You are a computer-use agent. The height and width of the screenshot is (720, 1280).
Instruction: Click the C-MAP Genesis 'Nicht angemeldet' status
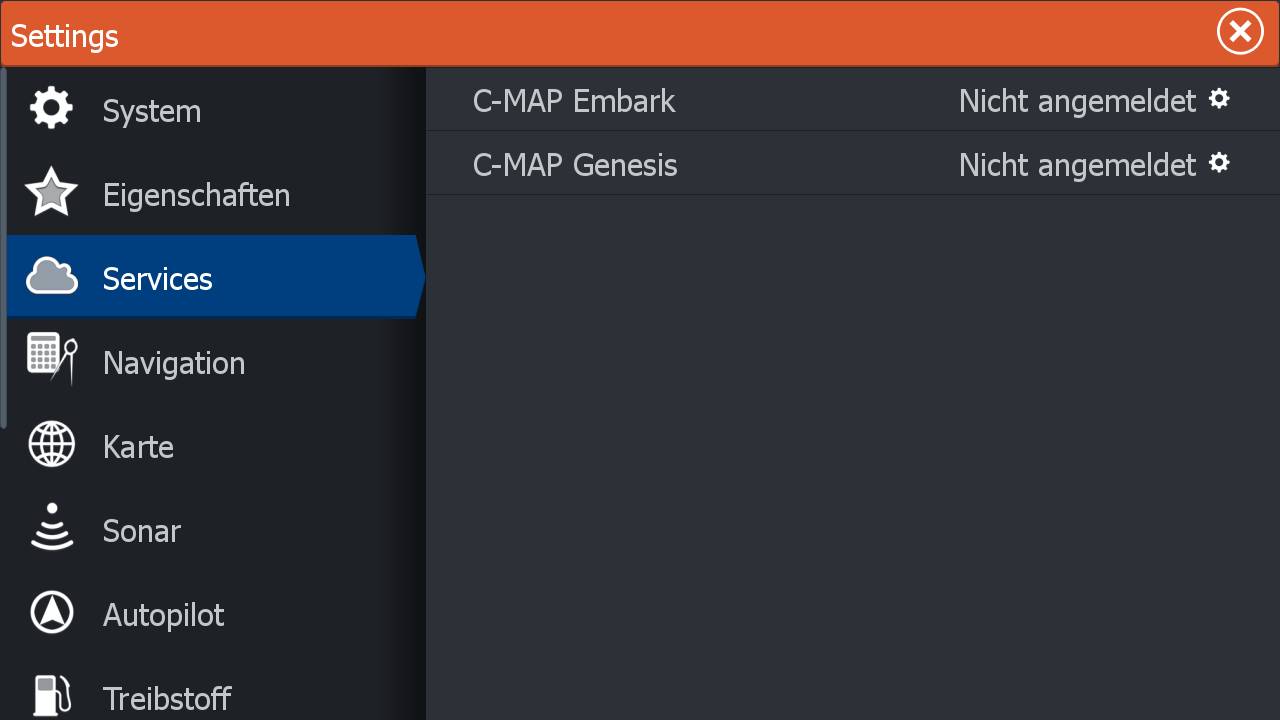(x=1077, y=165)
